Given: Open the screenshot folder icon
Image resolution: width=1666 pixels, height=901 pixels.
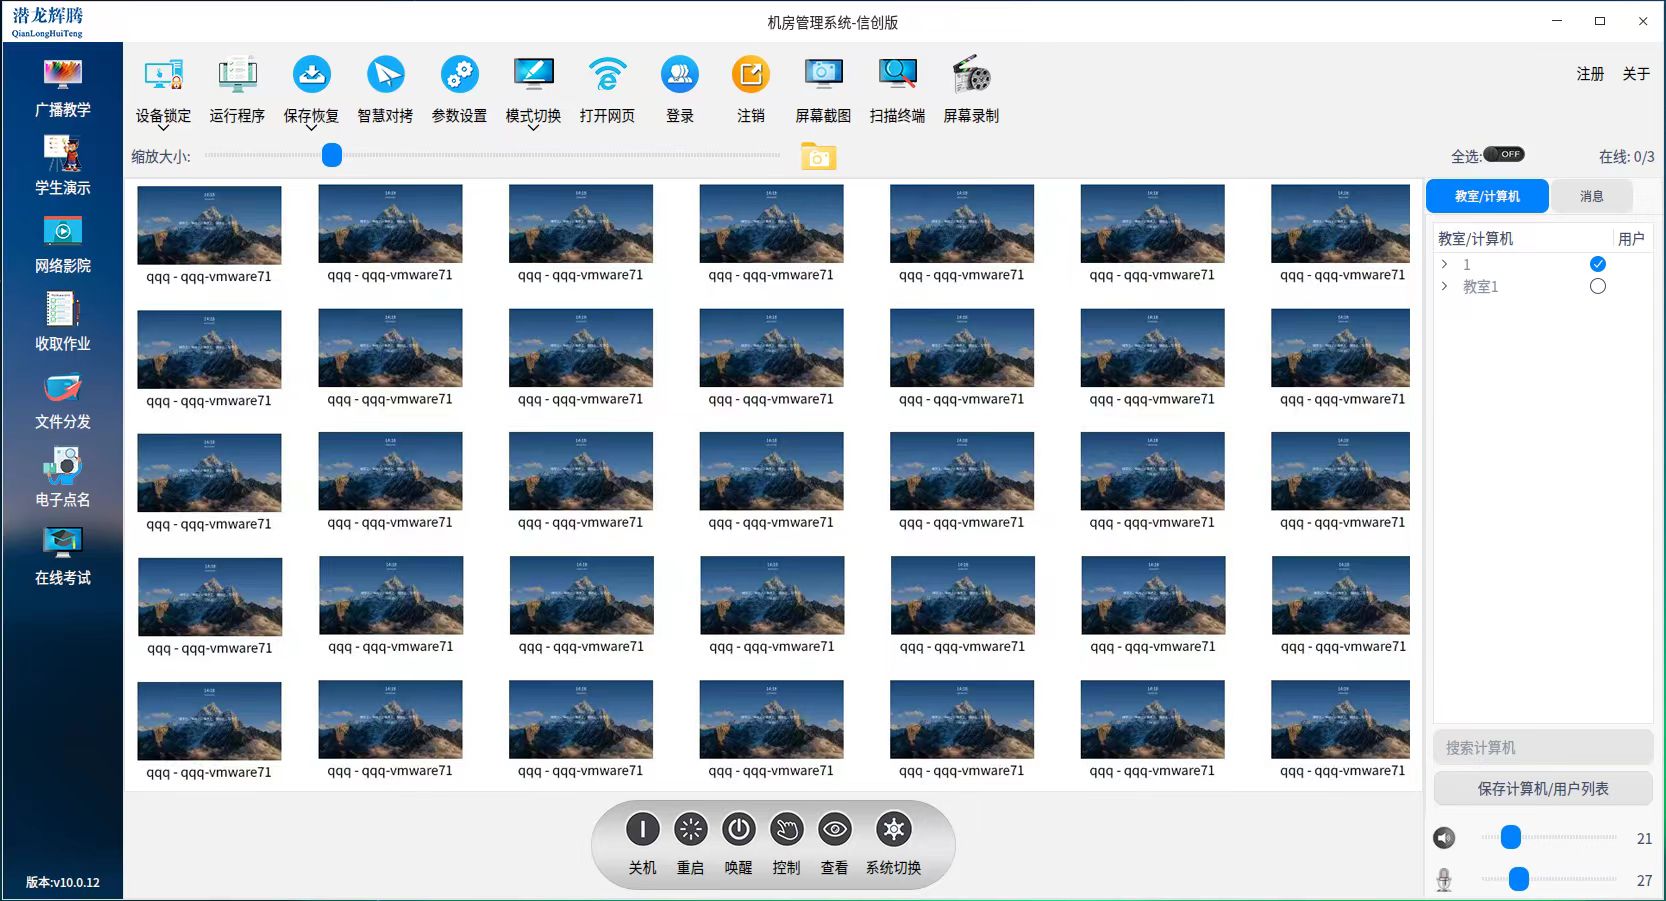Looking at the screenshot, I should 818,157.
